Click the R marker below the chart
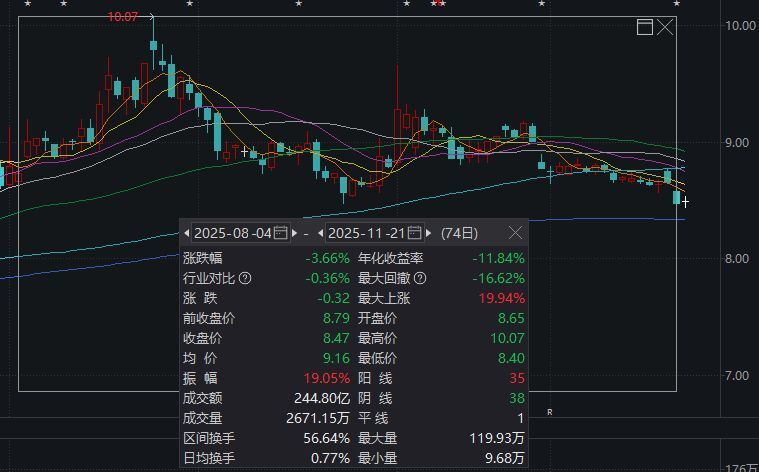 (x=550, y=412)
